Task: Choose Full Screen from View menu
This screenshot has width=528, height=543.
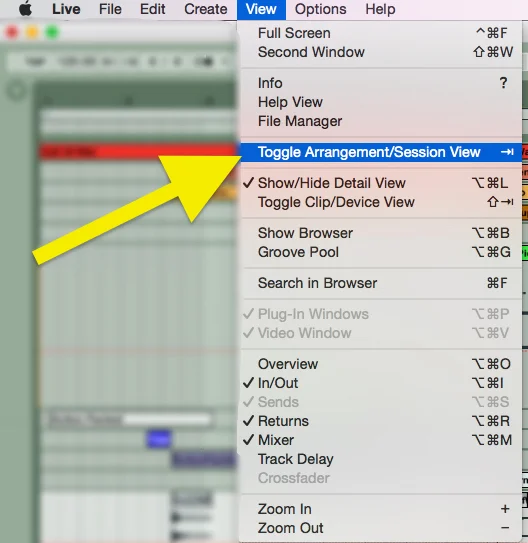Action: pos(381,33)
